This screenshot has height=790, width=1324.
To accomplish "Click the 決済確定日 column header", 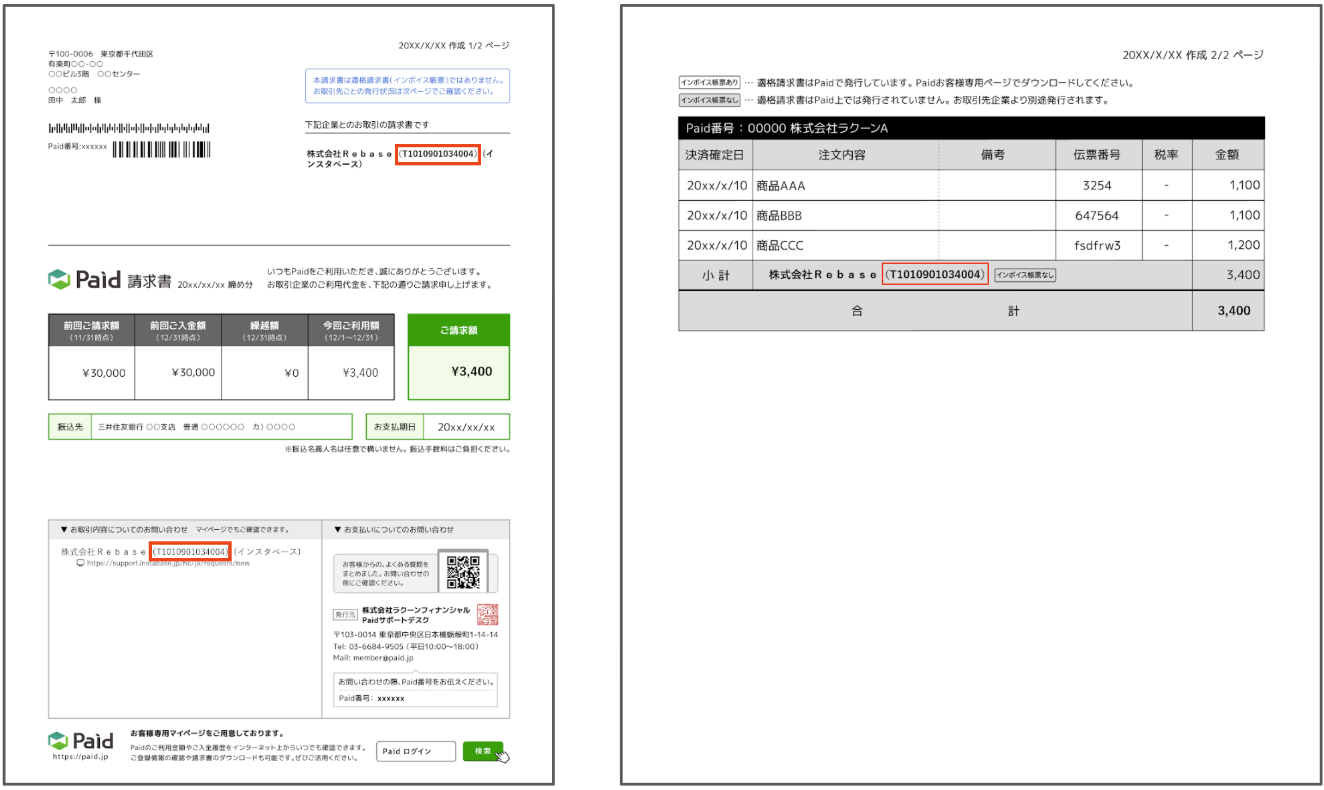I will tap(715, 155).
